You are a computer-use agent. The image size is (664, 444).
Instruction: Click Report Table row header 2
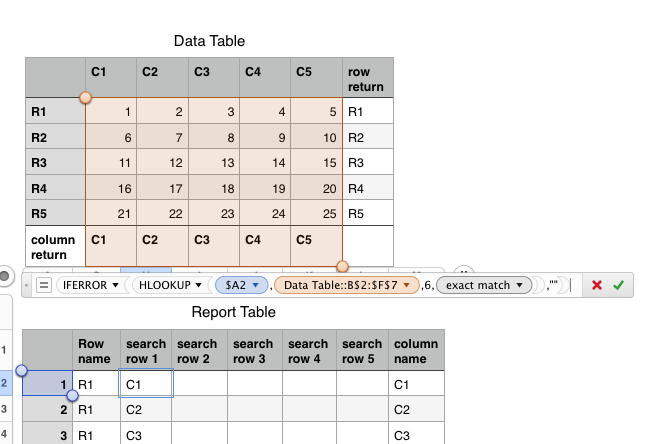[47, 409]
